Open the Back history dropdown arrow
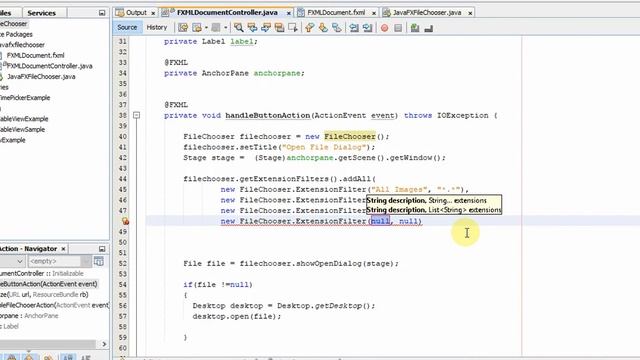 (x=206, y=27)
